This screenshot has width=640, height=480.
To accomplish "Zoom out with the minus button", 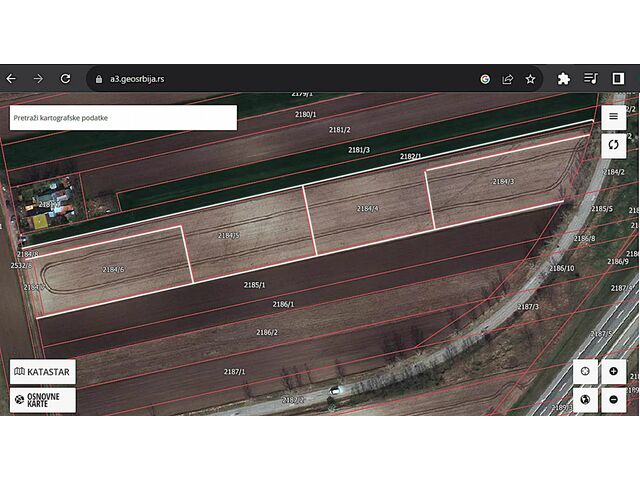I will (x=613, y=400).
